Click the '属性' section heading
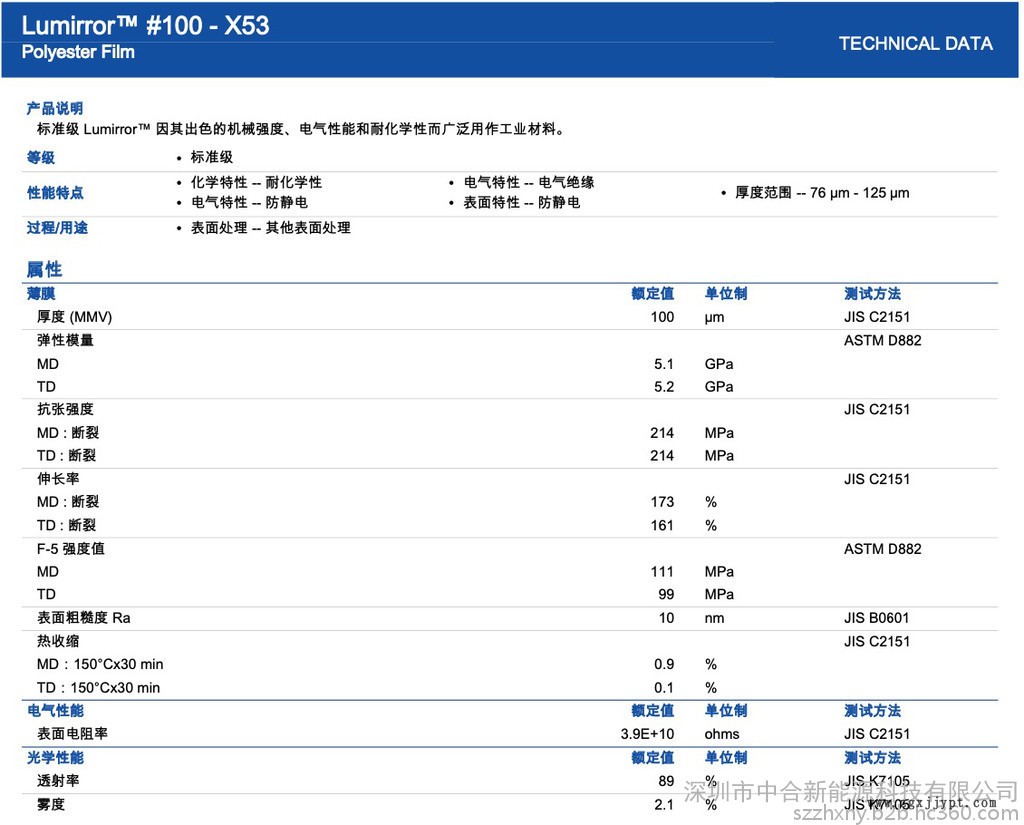 [44, 269]
